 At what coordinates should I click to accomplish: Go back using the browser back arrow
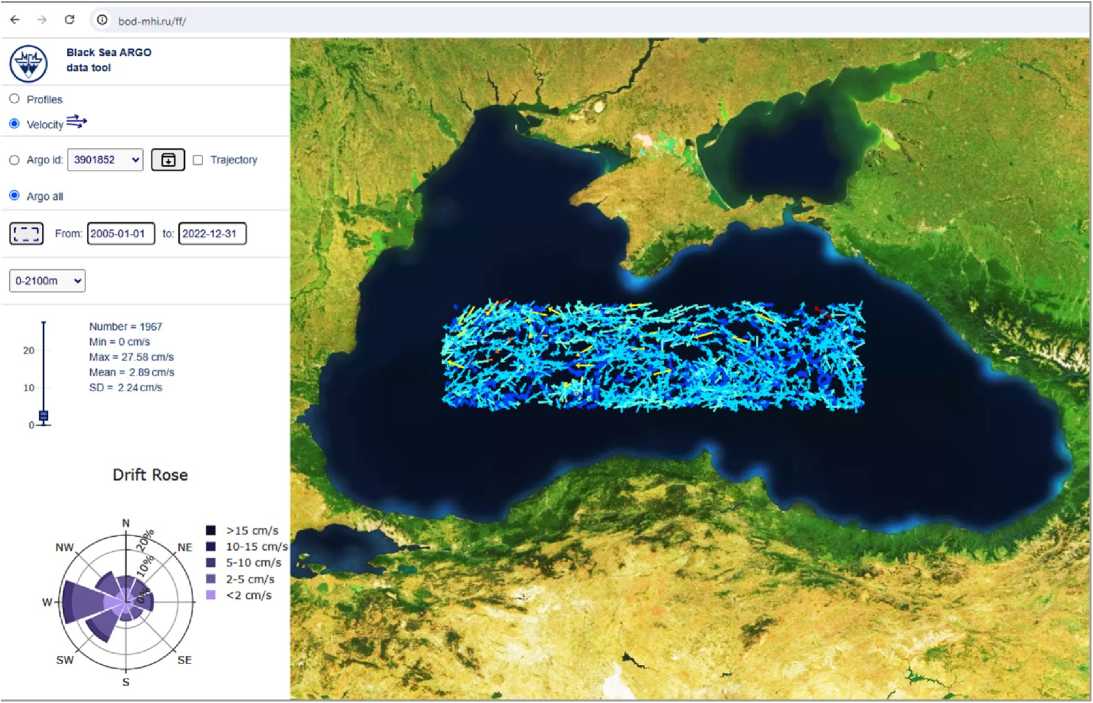pos(14,20)
